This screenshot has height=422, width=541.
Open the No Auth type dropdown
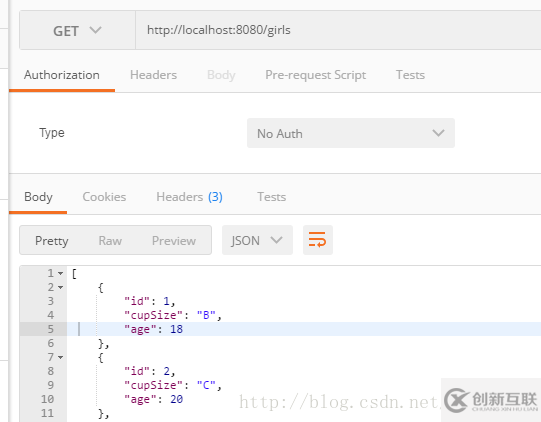point(351,133)
